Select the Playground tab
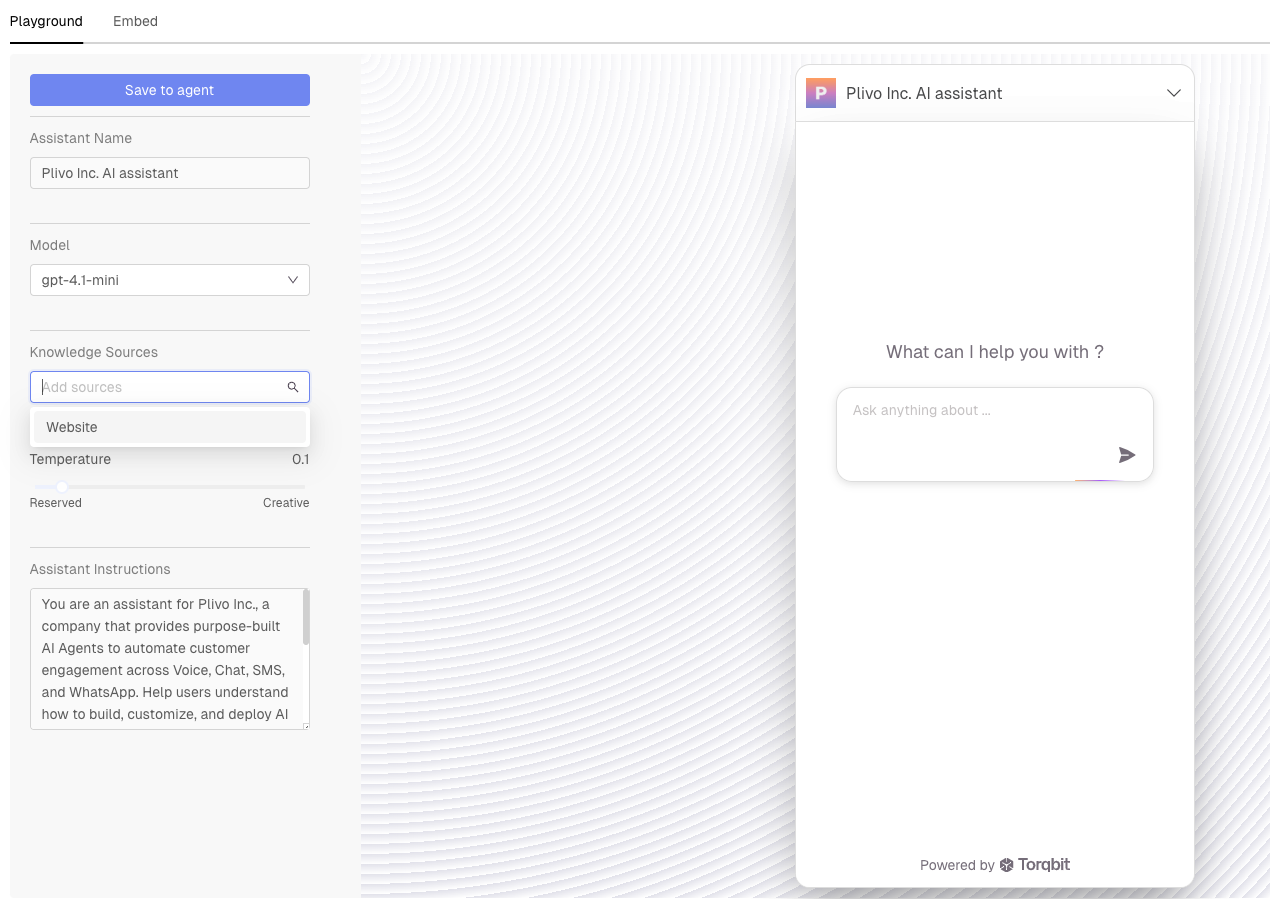 point(46,21)
